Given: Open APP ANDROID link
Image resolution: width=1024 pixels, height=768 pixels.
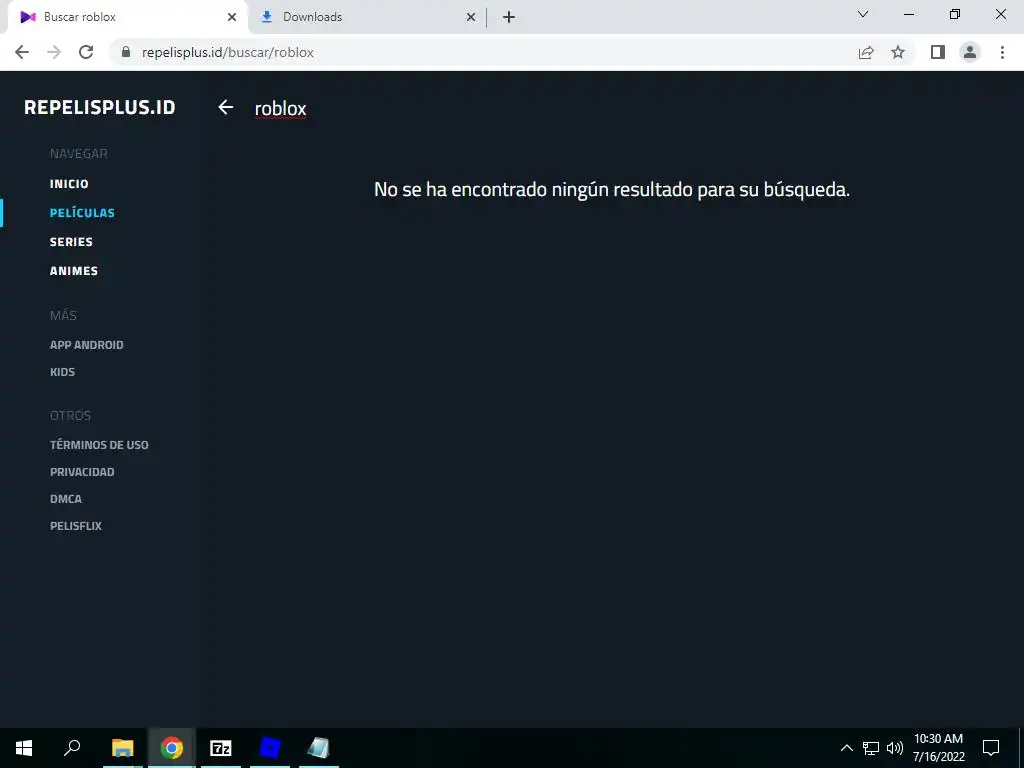Looking at the screenshot, I should tap(87, 345).
